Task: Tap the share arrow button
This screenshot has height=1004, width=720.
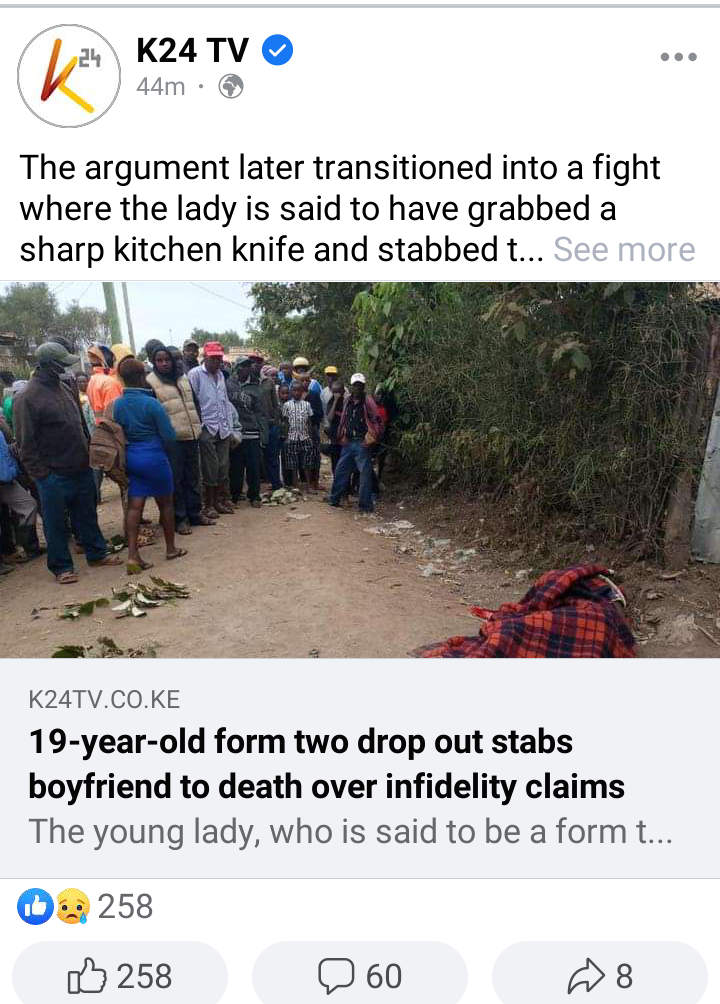Action: coord(585,976)
